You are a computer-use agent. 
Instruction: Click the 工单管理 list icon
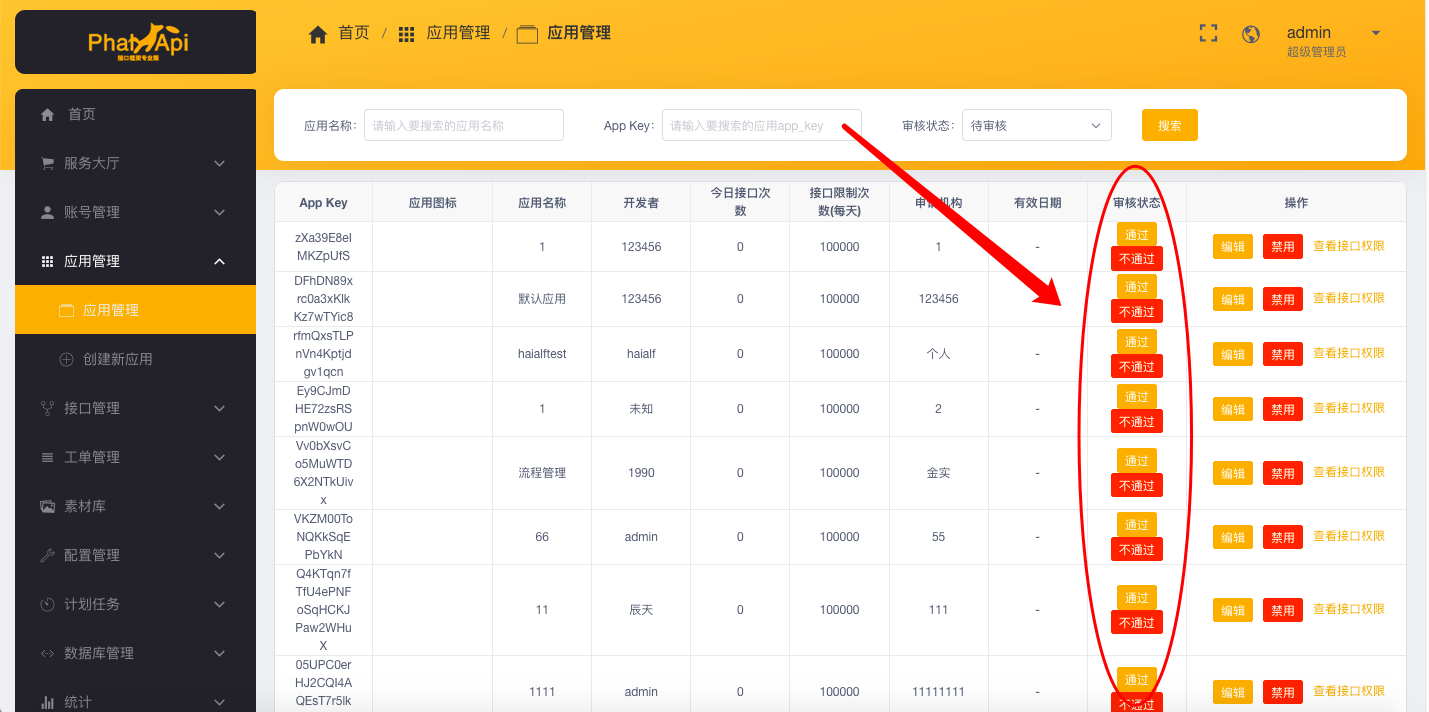(x=47, y=457)
